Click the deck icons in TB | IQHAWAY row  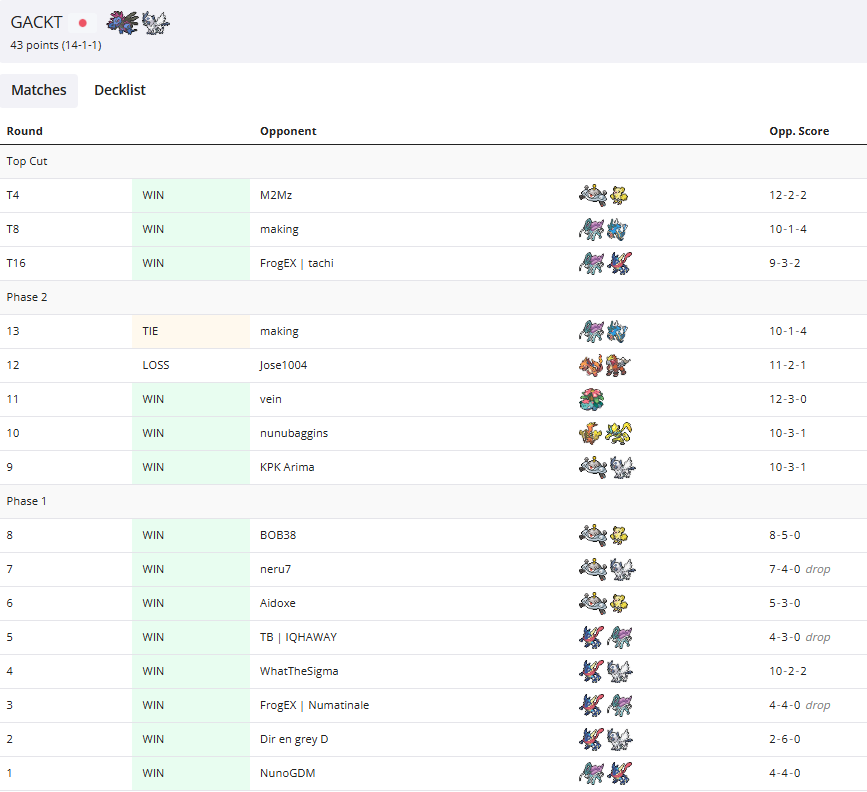[605, 637]
